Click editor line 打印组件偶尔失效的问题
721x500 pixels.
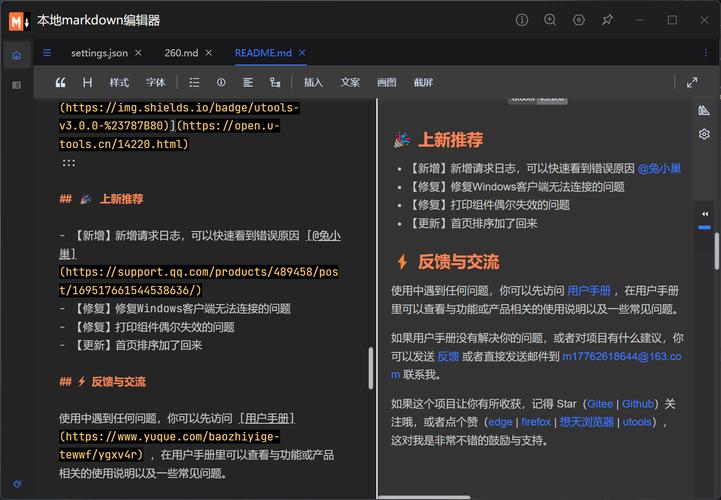[x=175, y=327]
